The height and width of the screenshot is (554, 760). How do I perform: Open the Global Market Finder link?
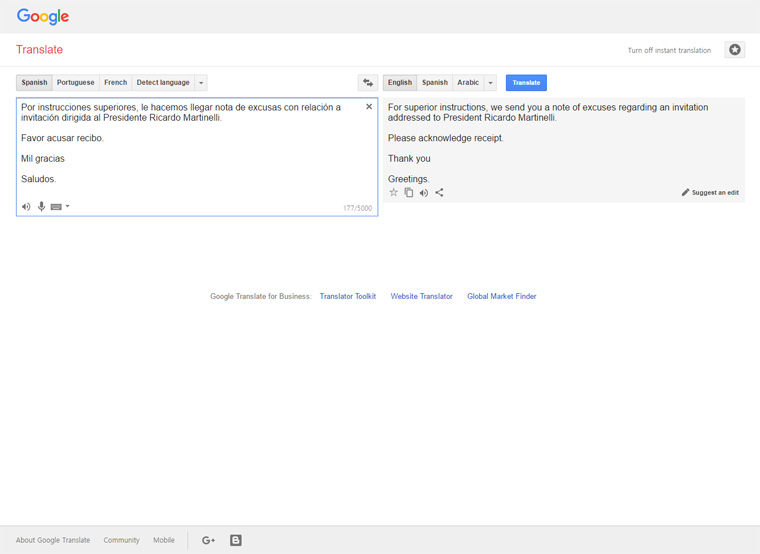(502, 296)
